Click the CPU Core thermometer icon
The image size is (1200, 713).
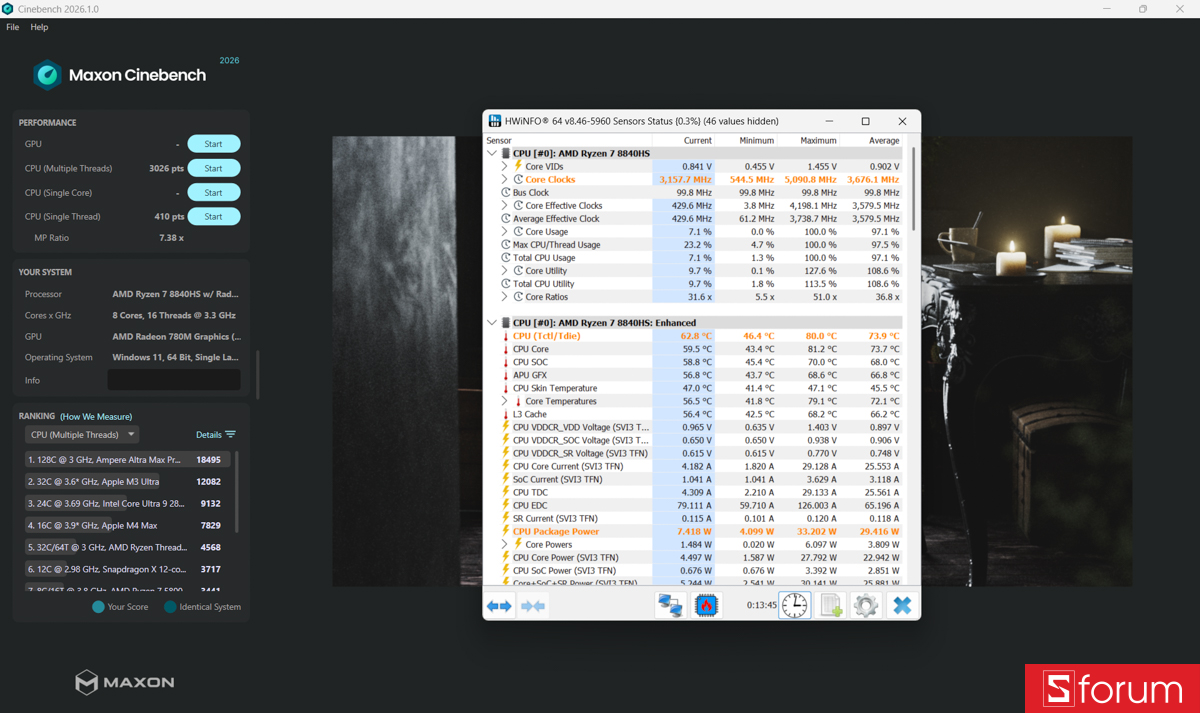pyautogui.click(x=506, y=349)
